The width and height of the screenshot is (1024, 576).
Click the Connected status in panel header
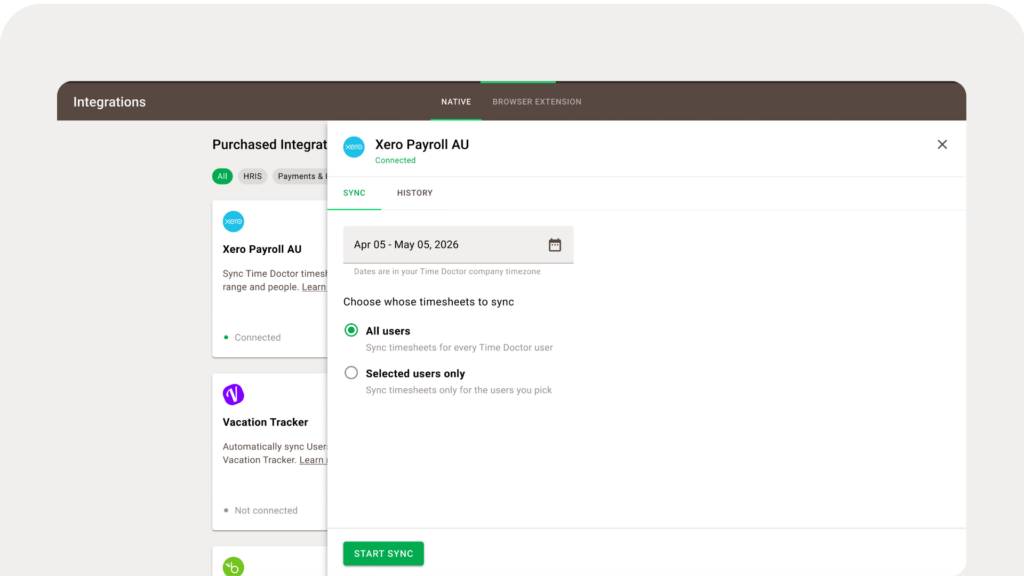(x=395, y=161)
